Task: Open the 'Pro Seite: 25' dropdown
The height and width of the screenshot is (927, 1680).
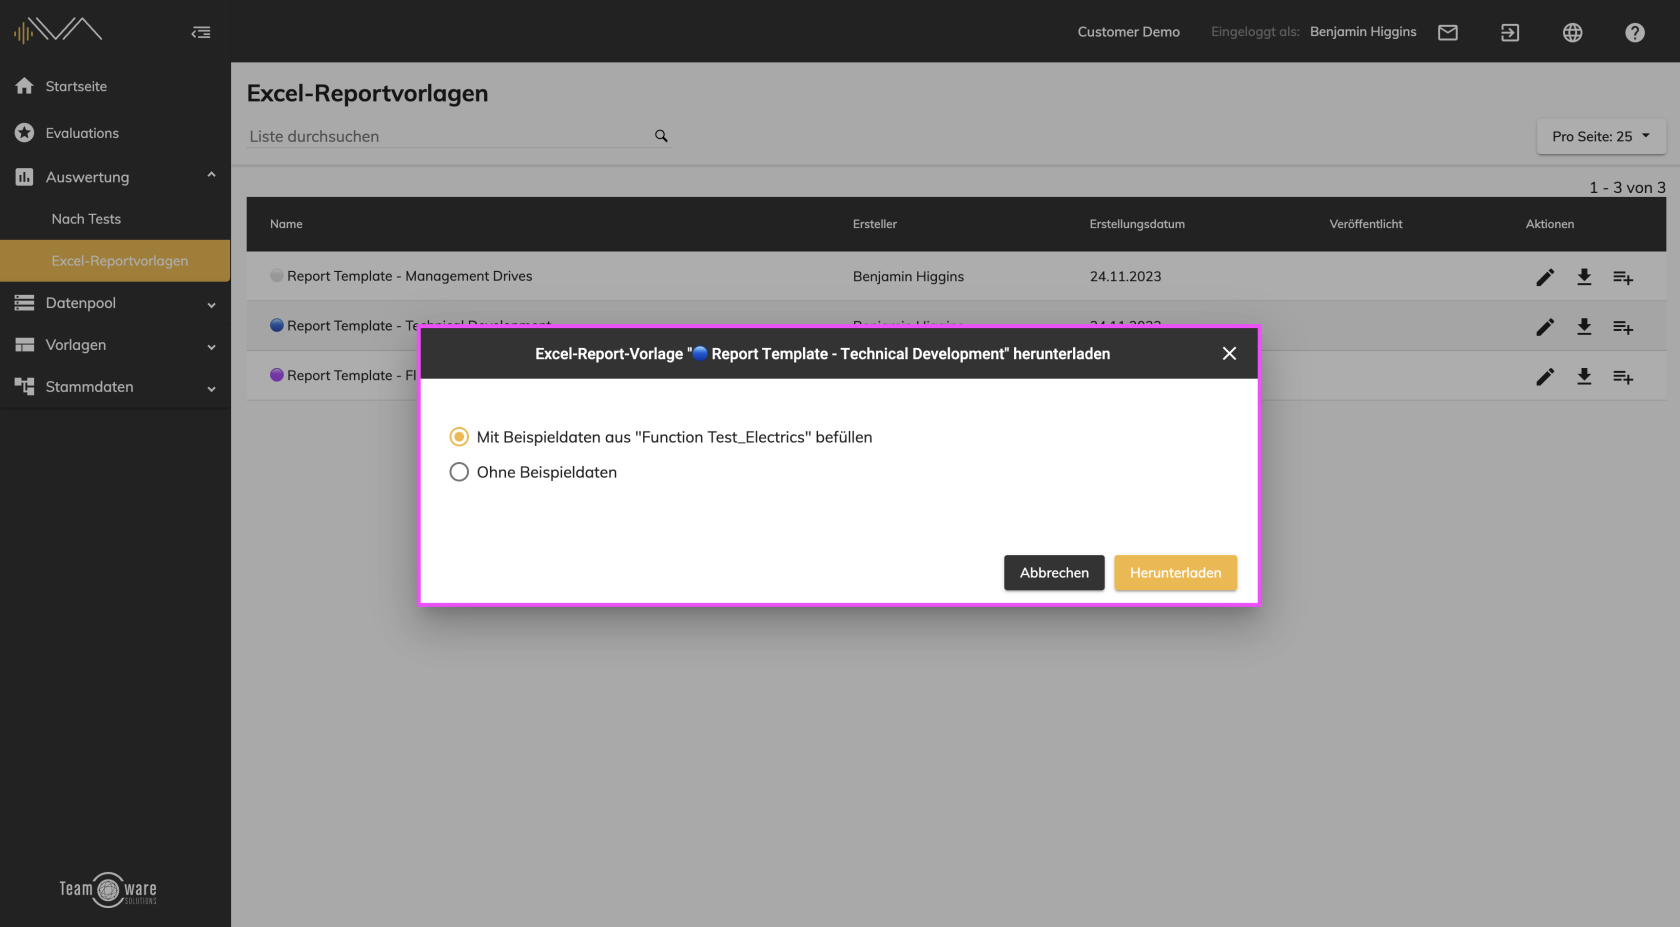Action: [x=1601, y=136]
